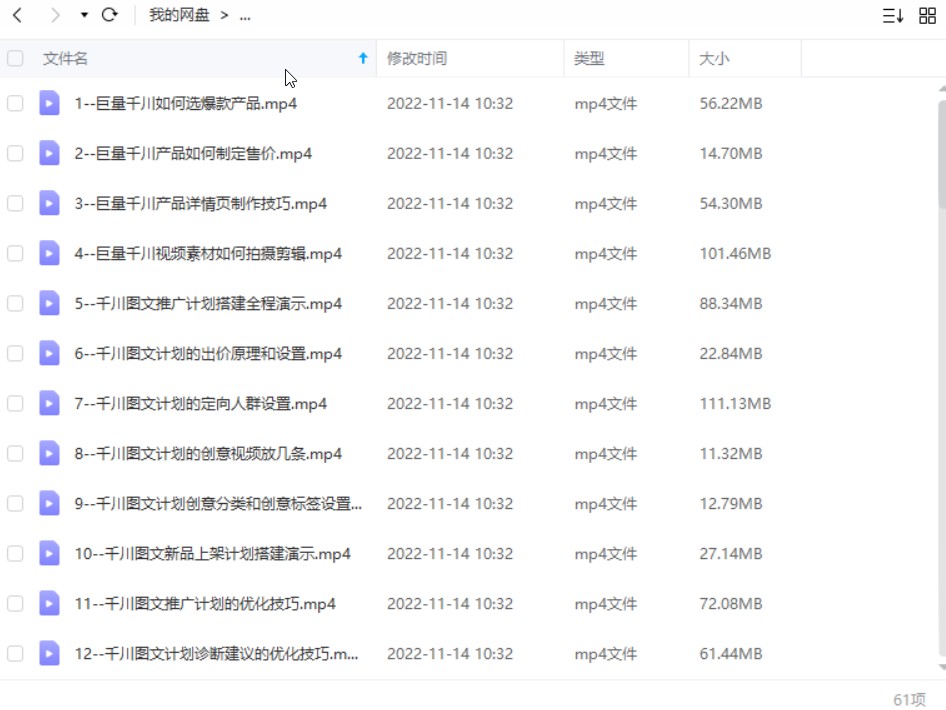Open the navigation history dropdown arrow
Screen dimensions: 946x710
84,15
